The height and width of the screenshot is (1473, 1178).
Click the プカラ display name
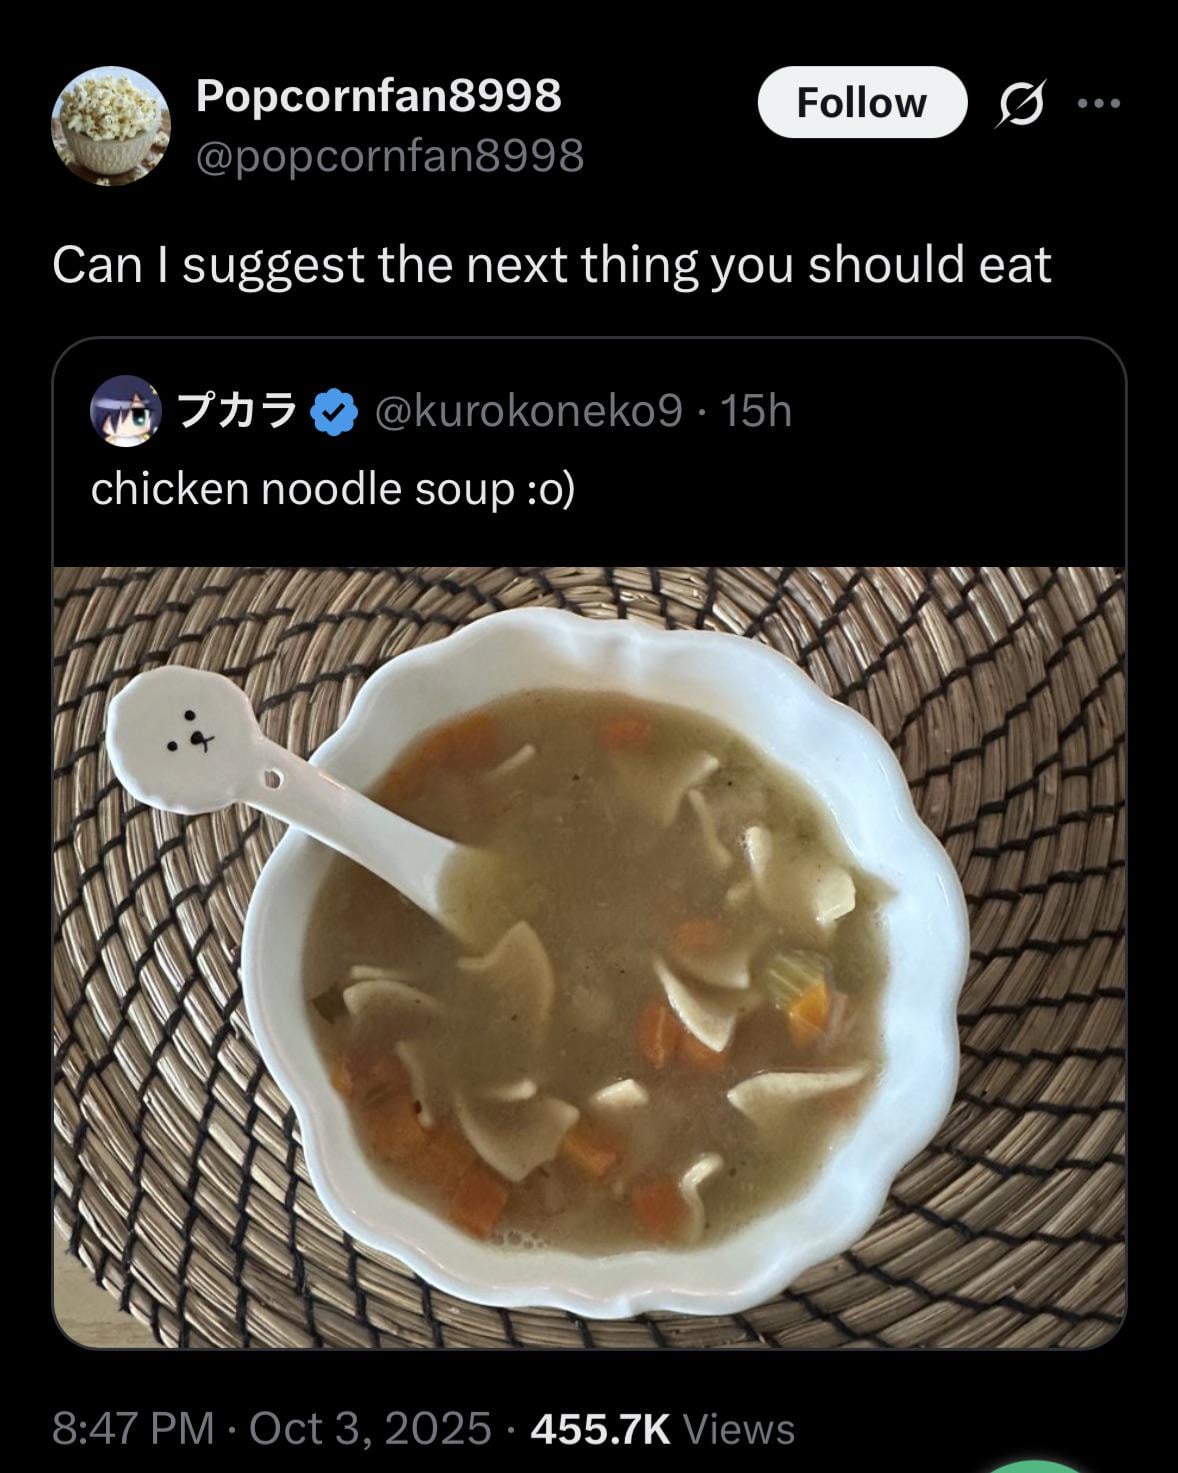click(x=236, y=410)
